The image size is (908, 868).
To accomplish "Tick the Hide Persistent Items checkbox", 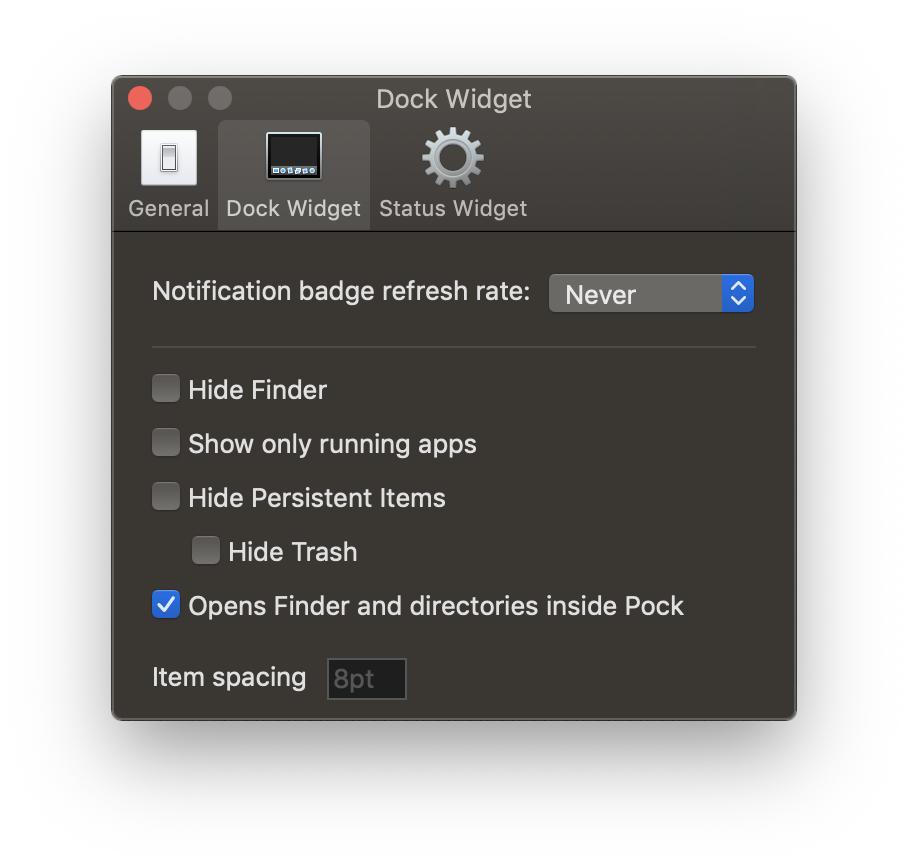I will pyautogui.click(x=166, y=496).
